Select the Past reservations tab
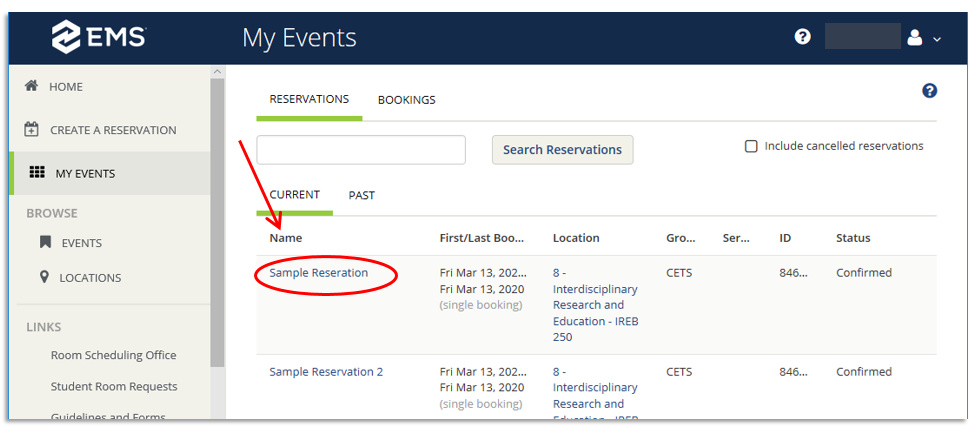The width and height of the screenshot is (977, 431). point(361,195)
